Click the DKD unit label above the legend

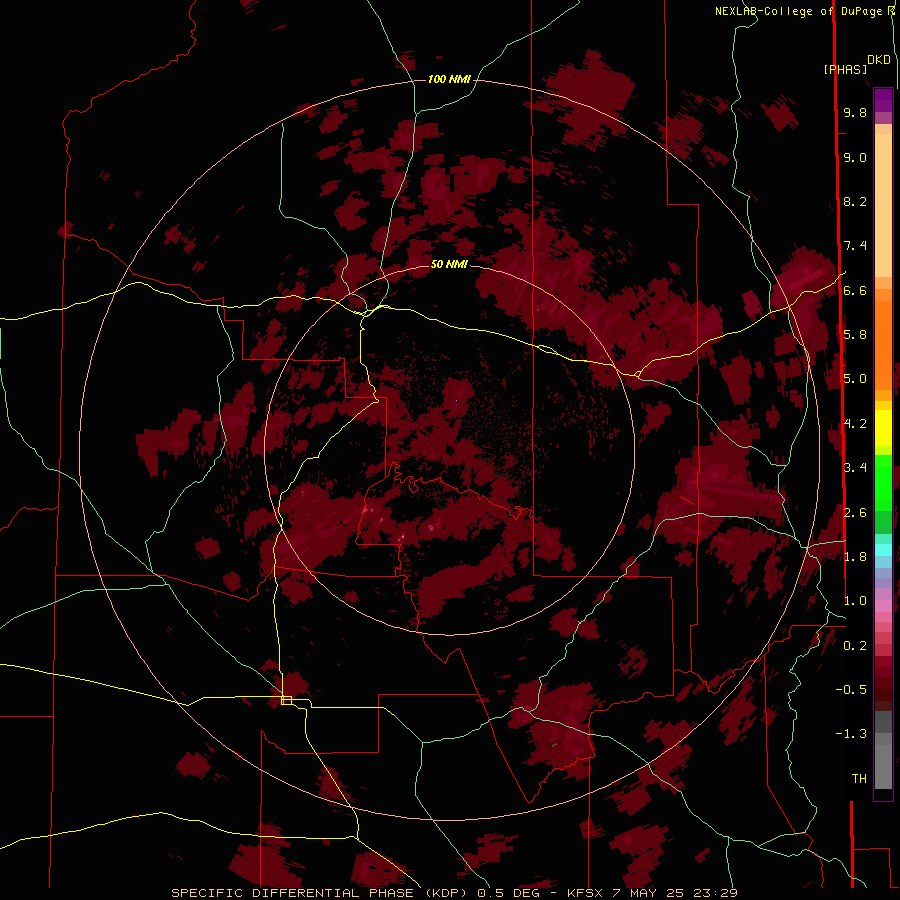coord(878,60)
